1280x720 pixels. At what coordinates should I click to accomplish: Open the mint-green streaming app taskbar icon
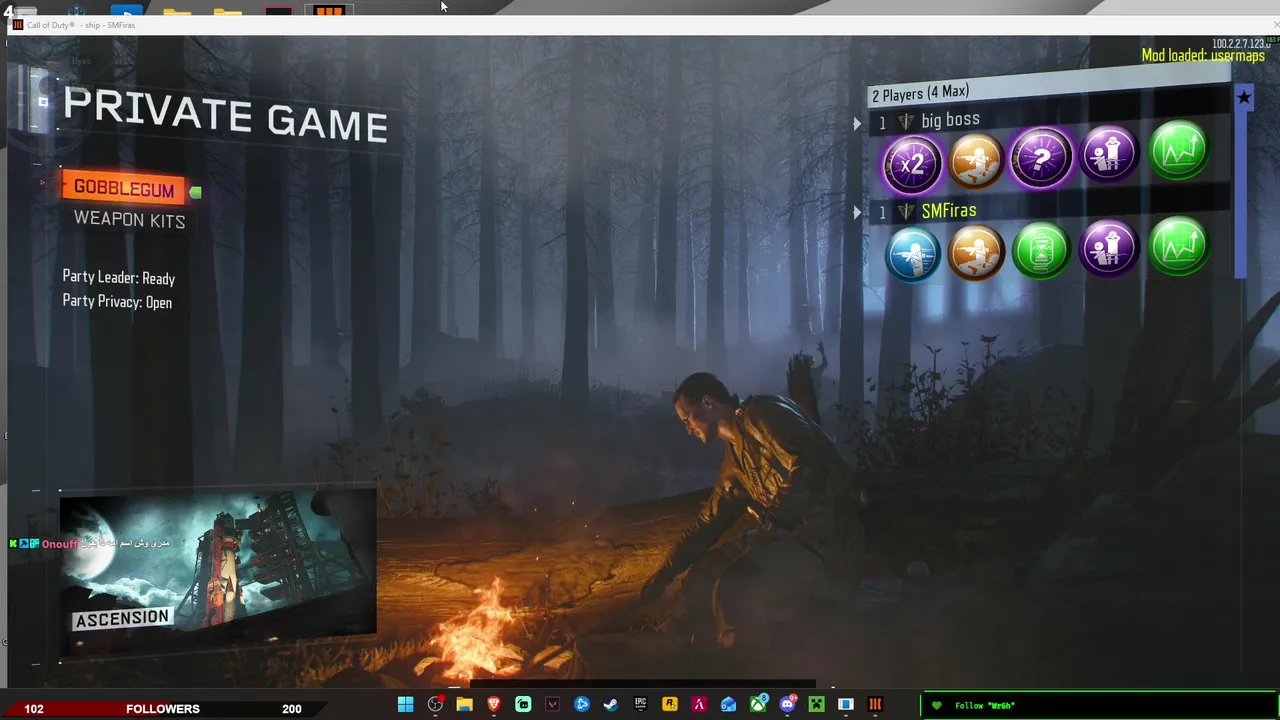coord(523,705)
